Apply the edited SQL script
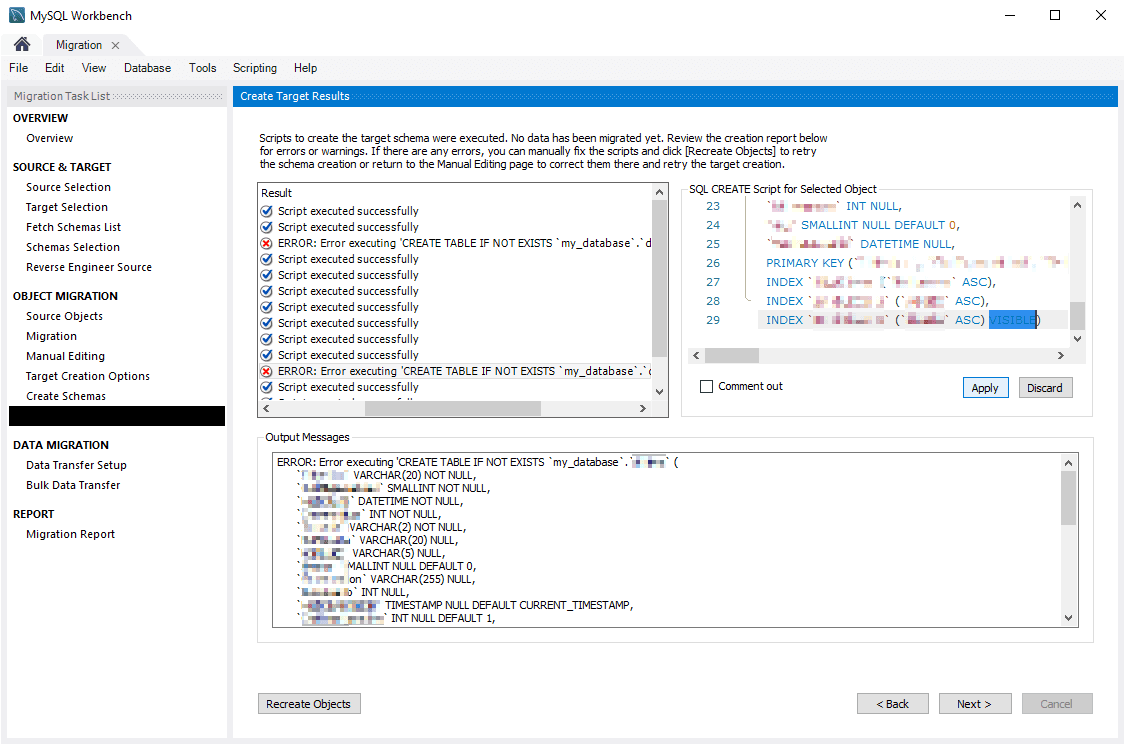 tap(985, 388)
